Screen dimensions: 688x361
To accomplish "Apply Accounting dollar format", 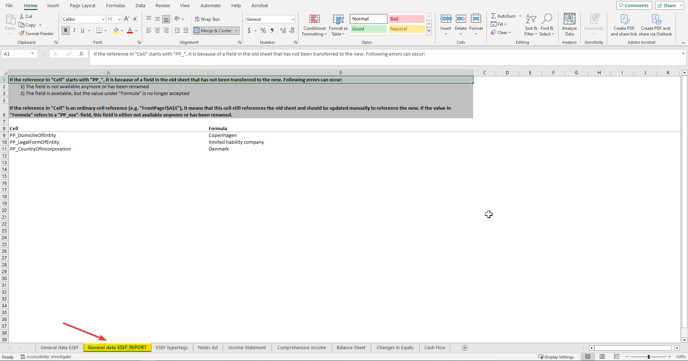I will tap(249, 31).
